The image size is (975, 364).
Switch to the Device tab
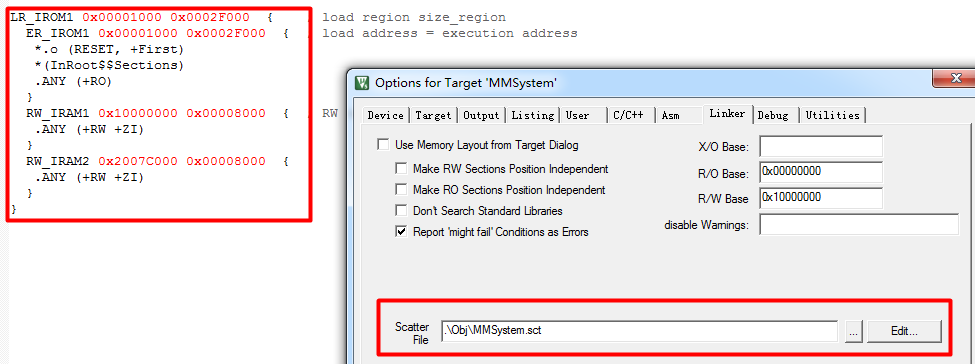tap(386, 115)
